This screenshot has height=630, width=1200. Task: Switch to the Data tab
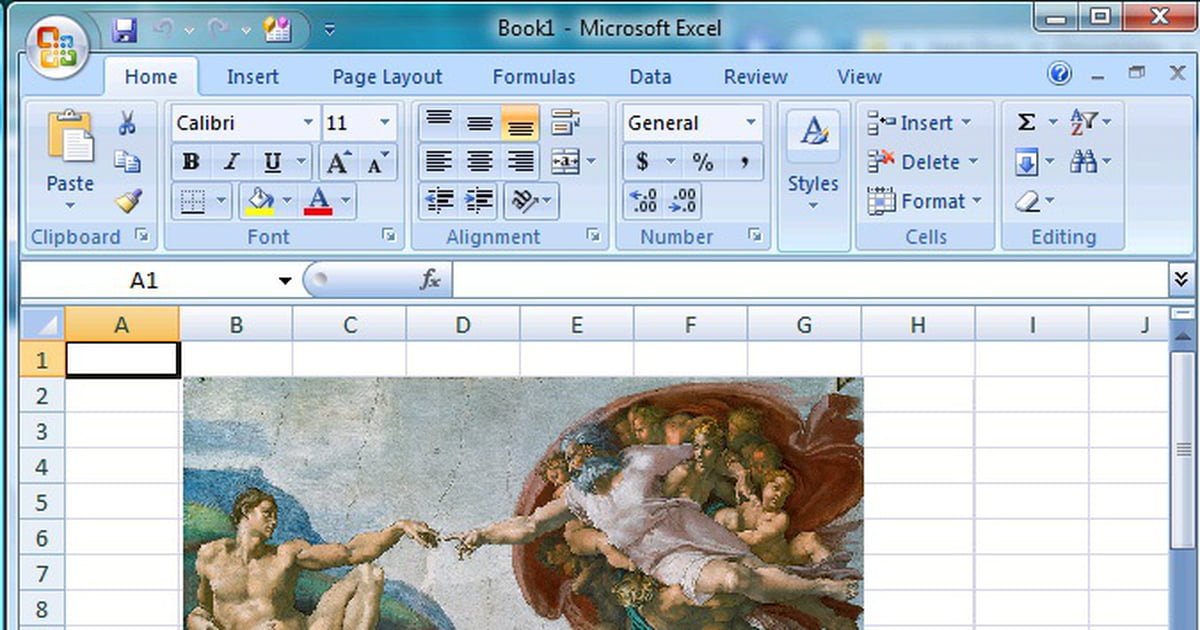[x=650, y=77]
